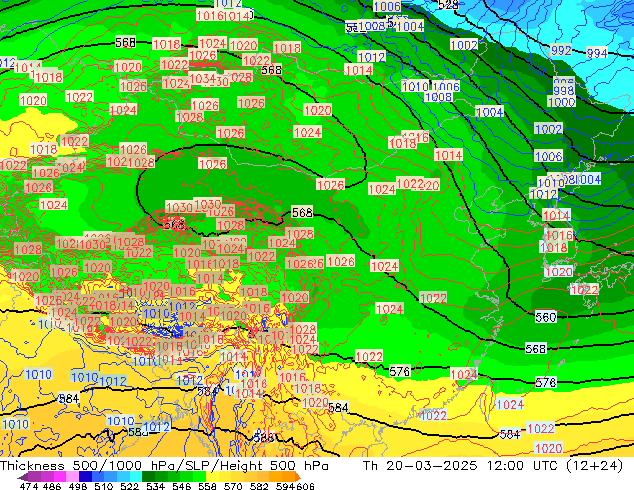This screenshot has width=634, height=490.
Task: Click the 534 legend value
Action: [155, 486]
